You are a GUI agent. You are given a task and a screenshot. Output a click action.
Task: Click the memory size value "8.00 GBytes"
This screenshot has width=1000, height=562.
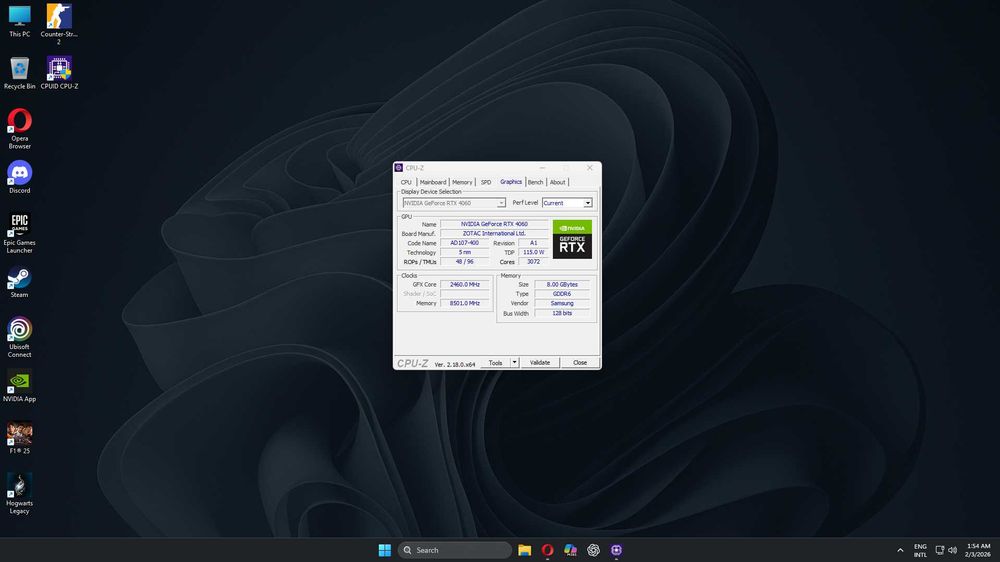pyautogui.click(x=562, y=285)
